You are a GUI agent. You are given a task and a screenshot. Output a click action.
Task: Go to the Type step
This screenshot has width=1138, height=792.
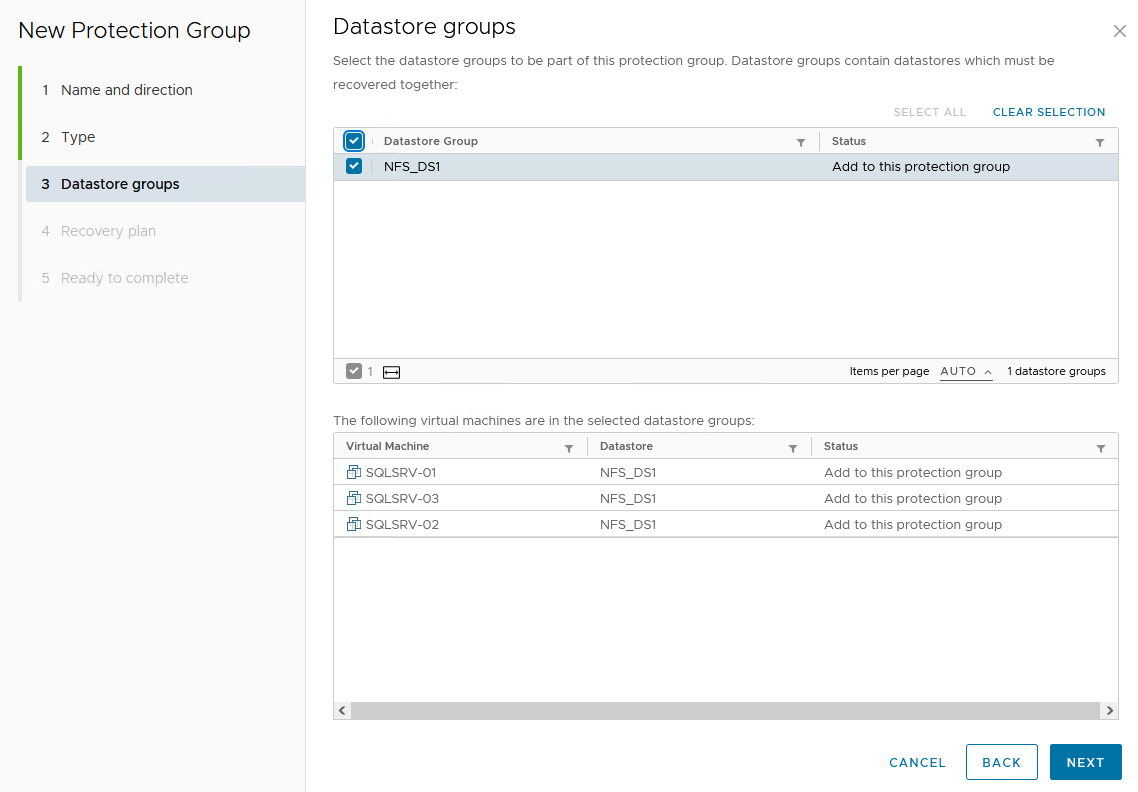(x=78, y=137)
